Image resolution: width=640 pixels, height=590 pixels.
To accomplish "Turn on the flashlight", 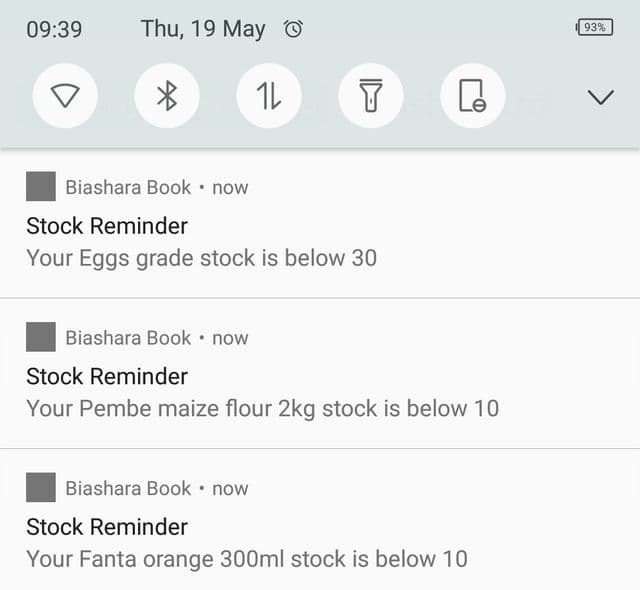I will (371, 96).
